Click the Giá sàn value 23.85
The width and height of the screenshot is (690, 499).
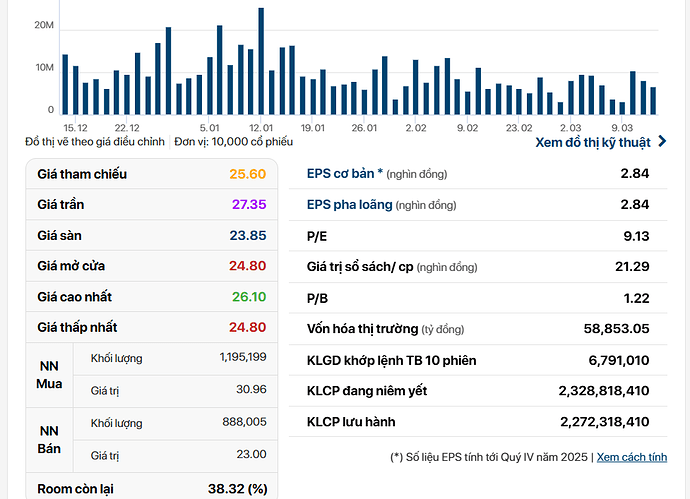coord(247,235)
